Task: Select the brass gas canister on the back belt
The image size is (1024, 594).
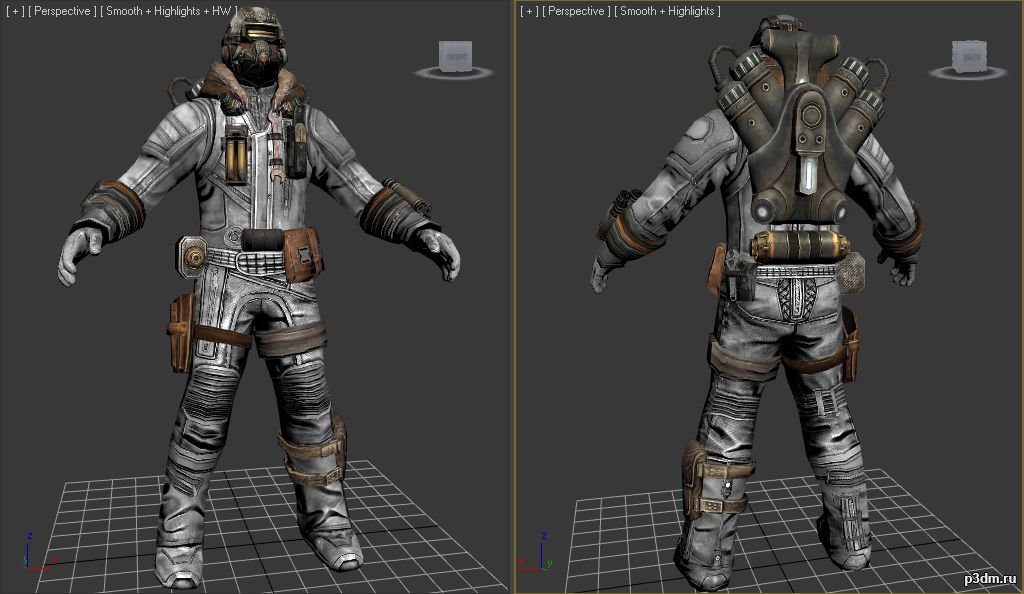Action: click(799, 246)
